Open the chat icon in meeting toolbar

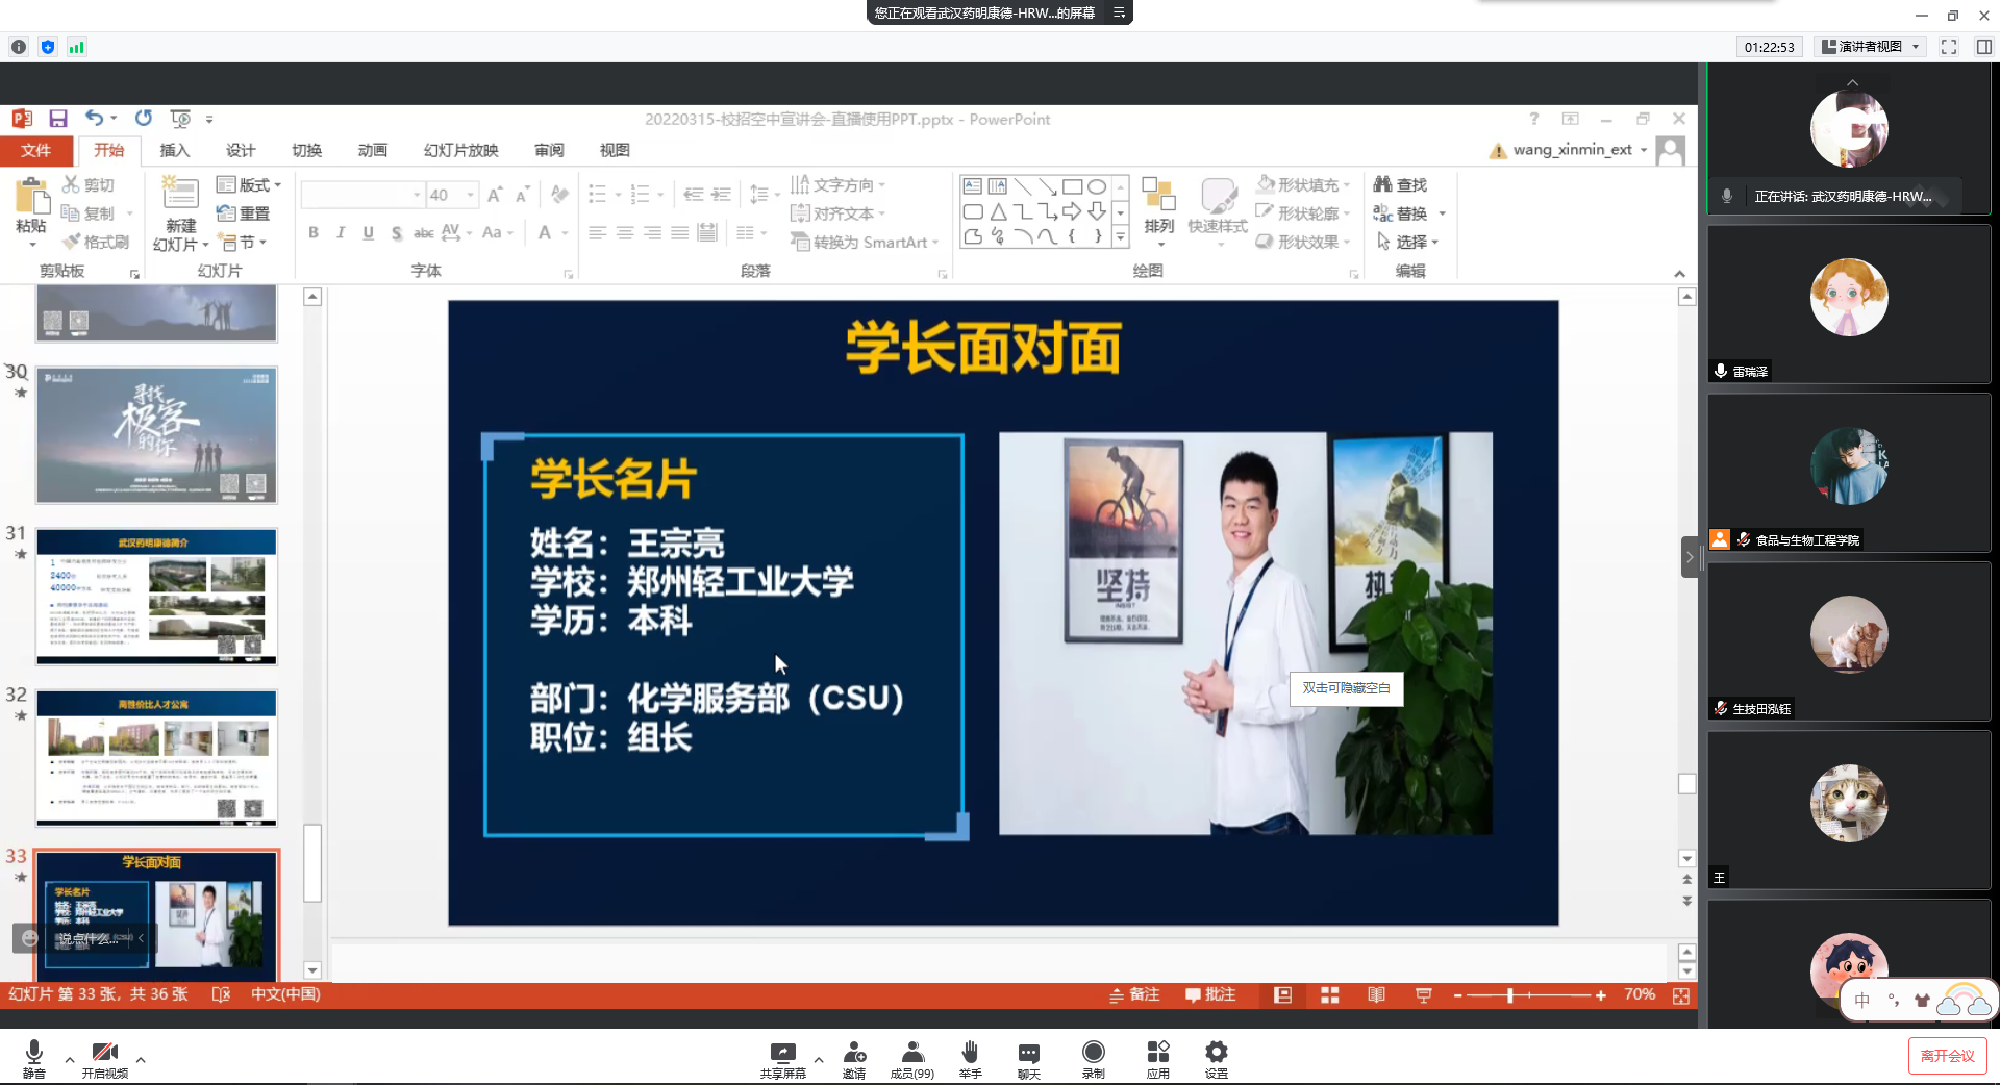pyautogui.click(x=1029, y=1053)
